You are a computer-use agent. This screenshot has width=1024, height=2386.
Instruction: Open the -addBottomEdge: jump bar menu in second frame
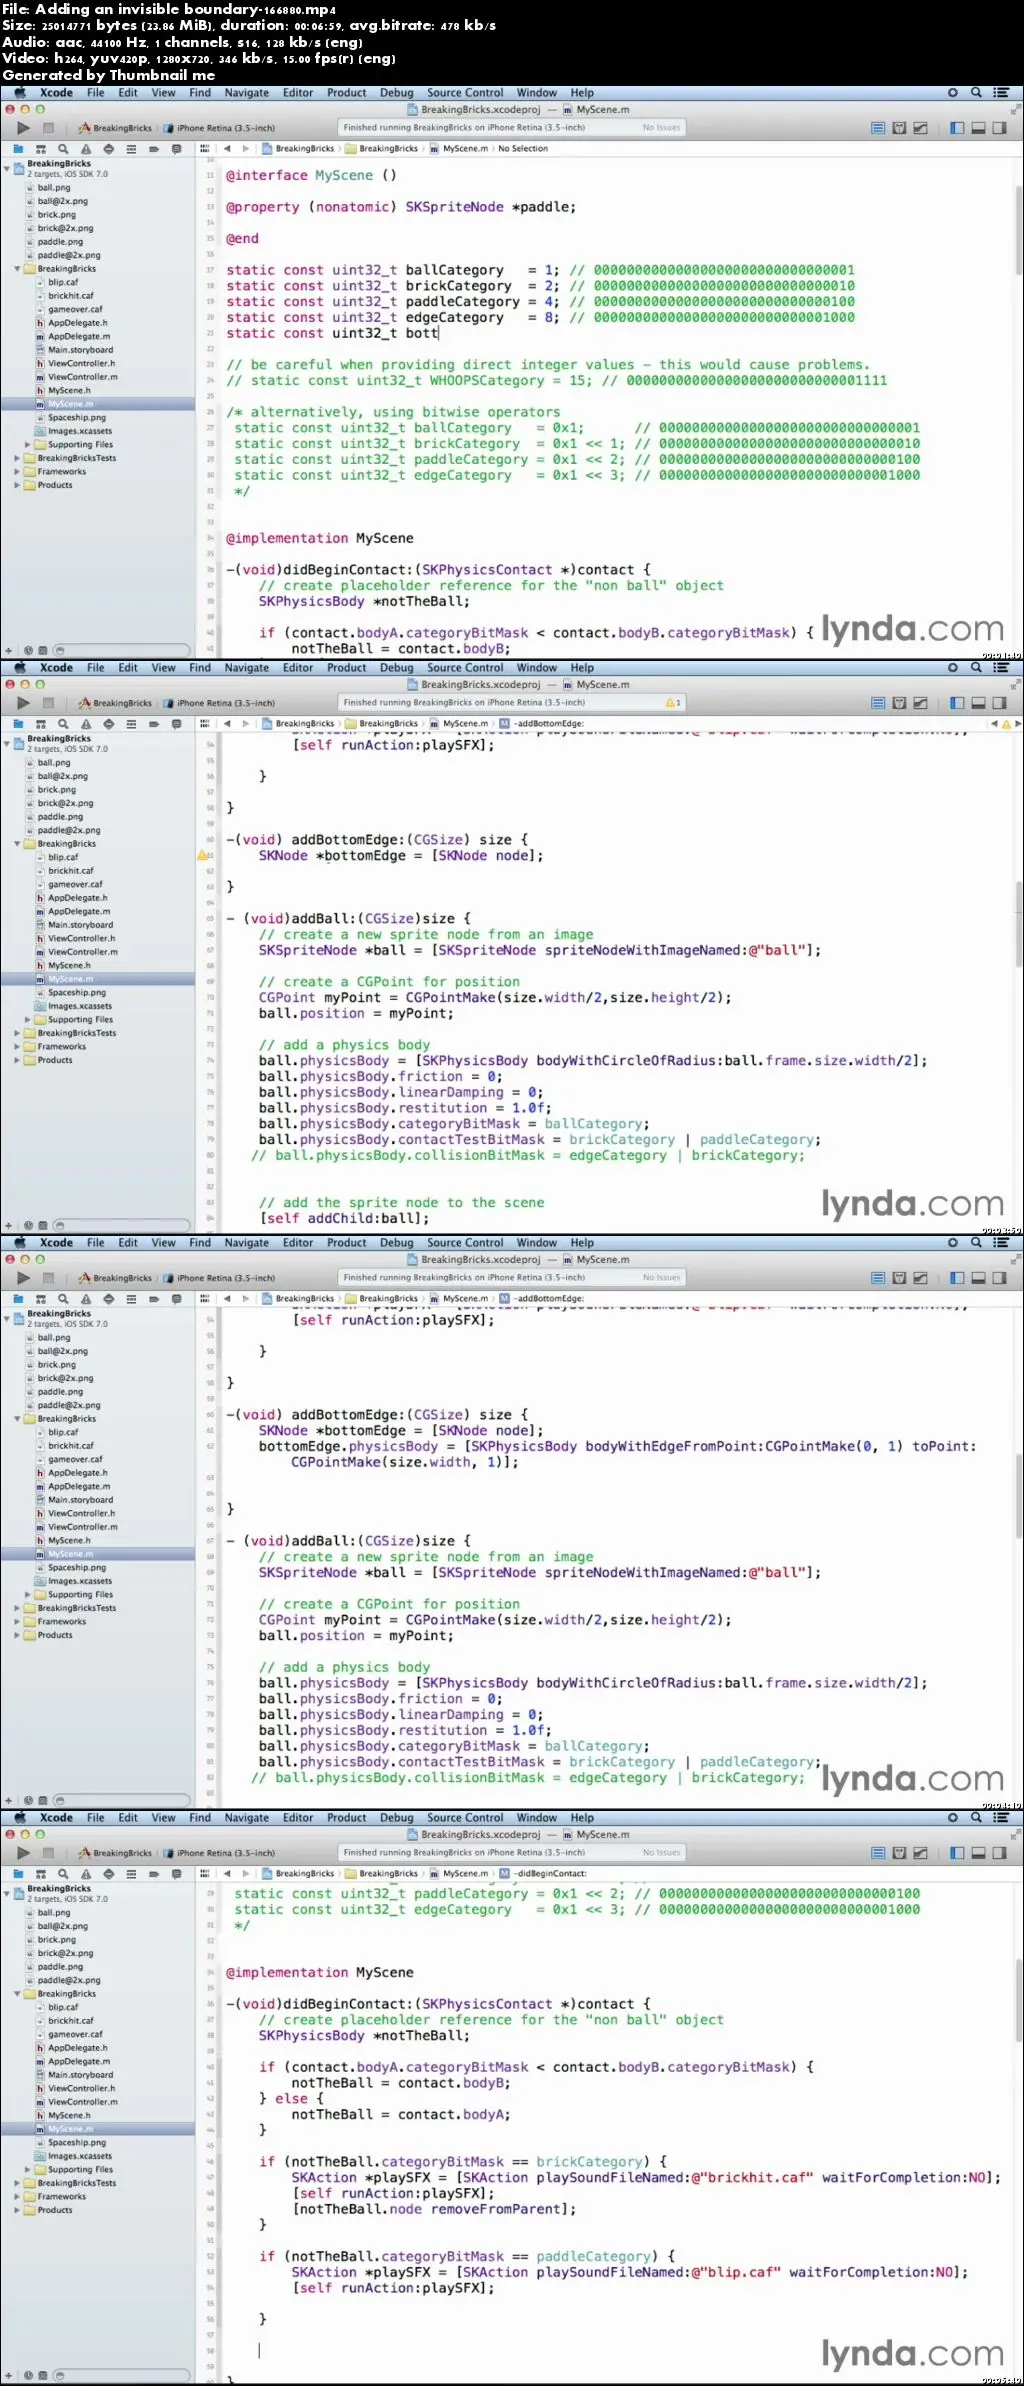coord(542,723)
